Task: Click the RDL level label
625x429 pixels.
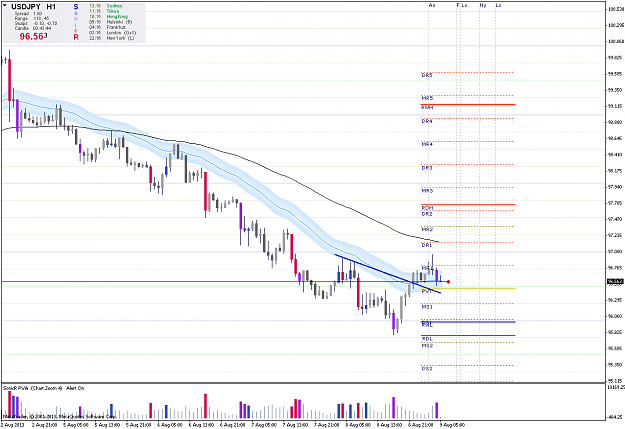Action: pyautogui.click(x=426, y=339)
